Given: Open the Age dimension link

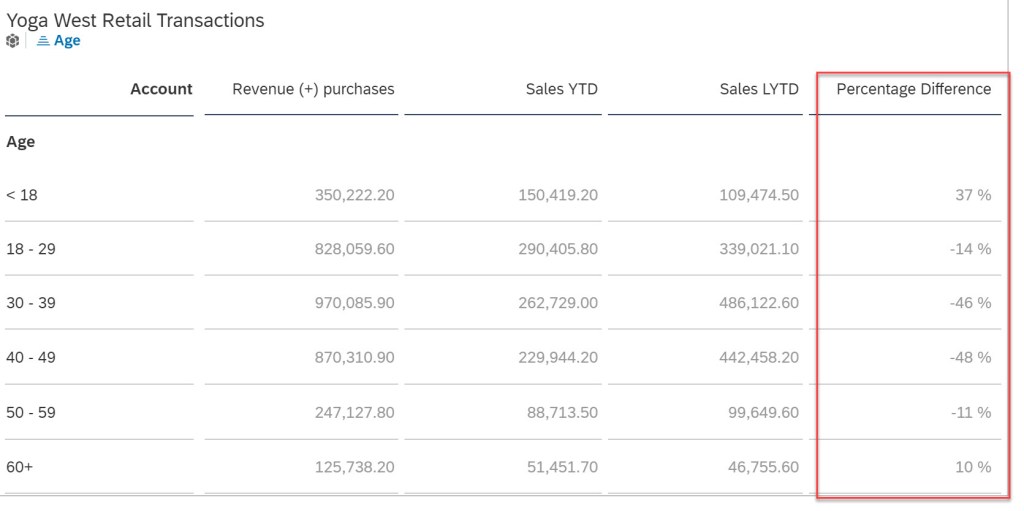Looking at the screenshot, I should [x=67, y=41].
